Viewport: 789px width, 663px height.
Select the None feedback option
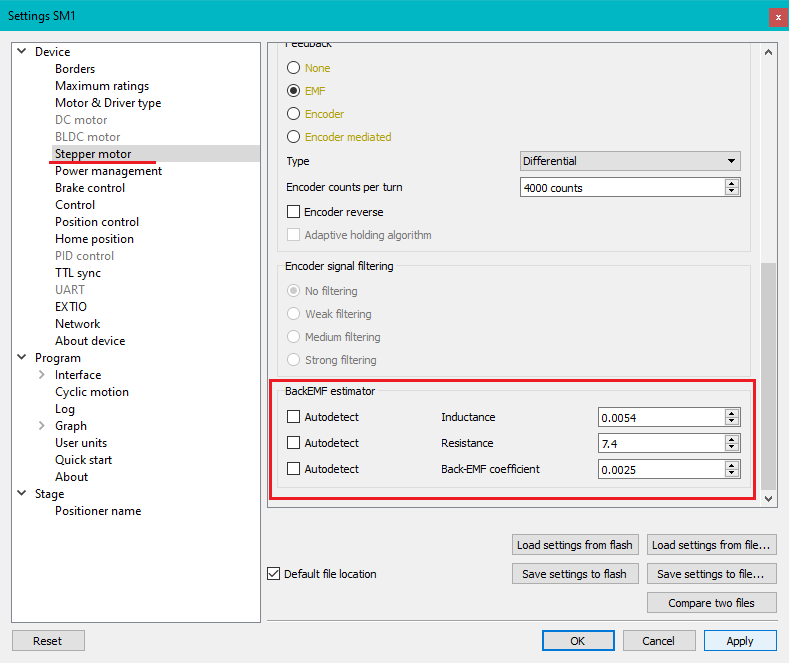point(293,68)
